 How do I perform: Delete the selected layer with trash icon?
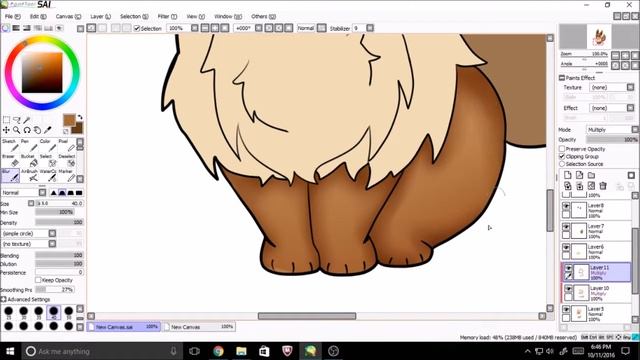[603, 186]
